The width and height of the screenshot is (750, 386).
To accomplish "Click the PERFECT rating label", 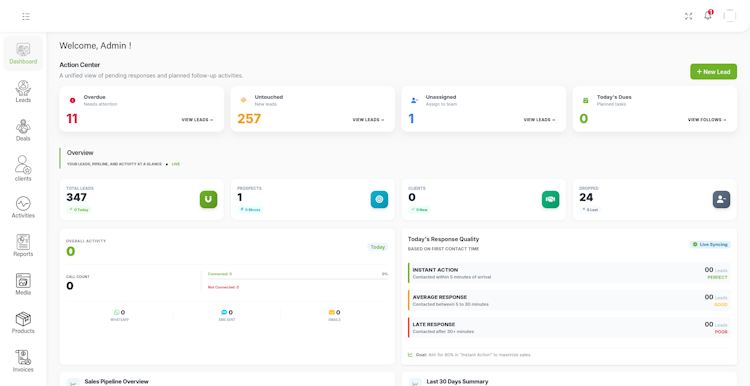I will (717, 277).
